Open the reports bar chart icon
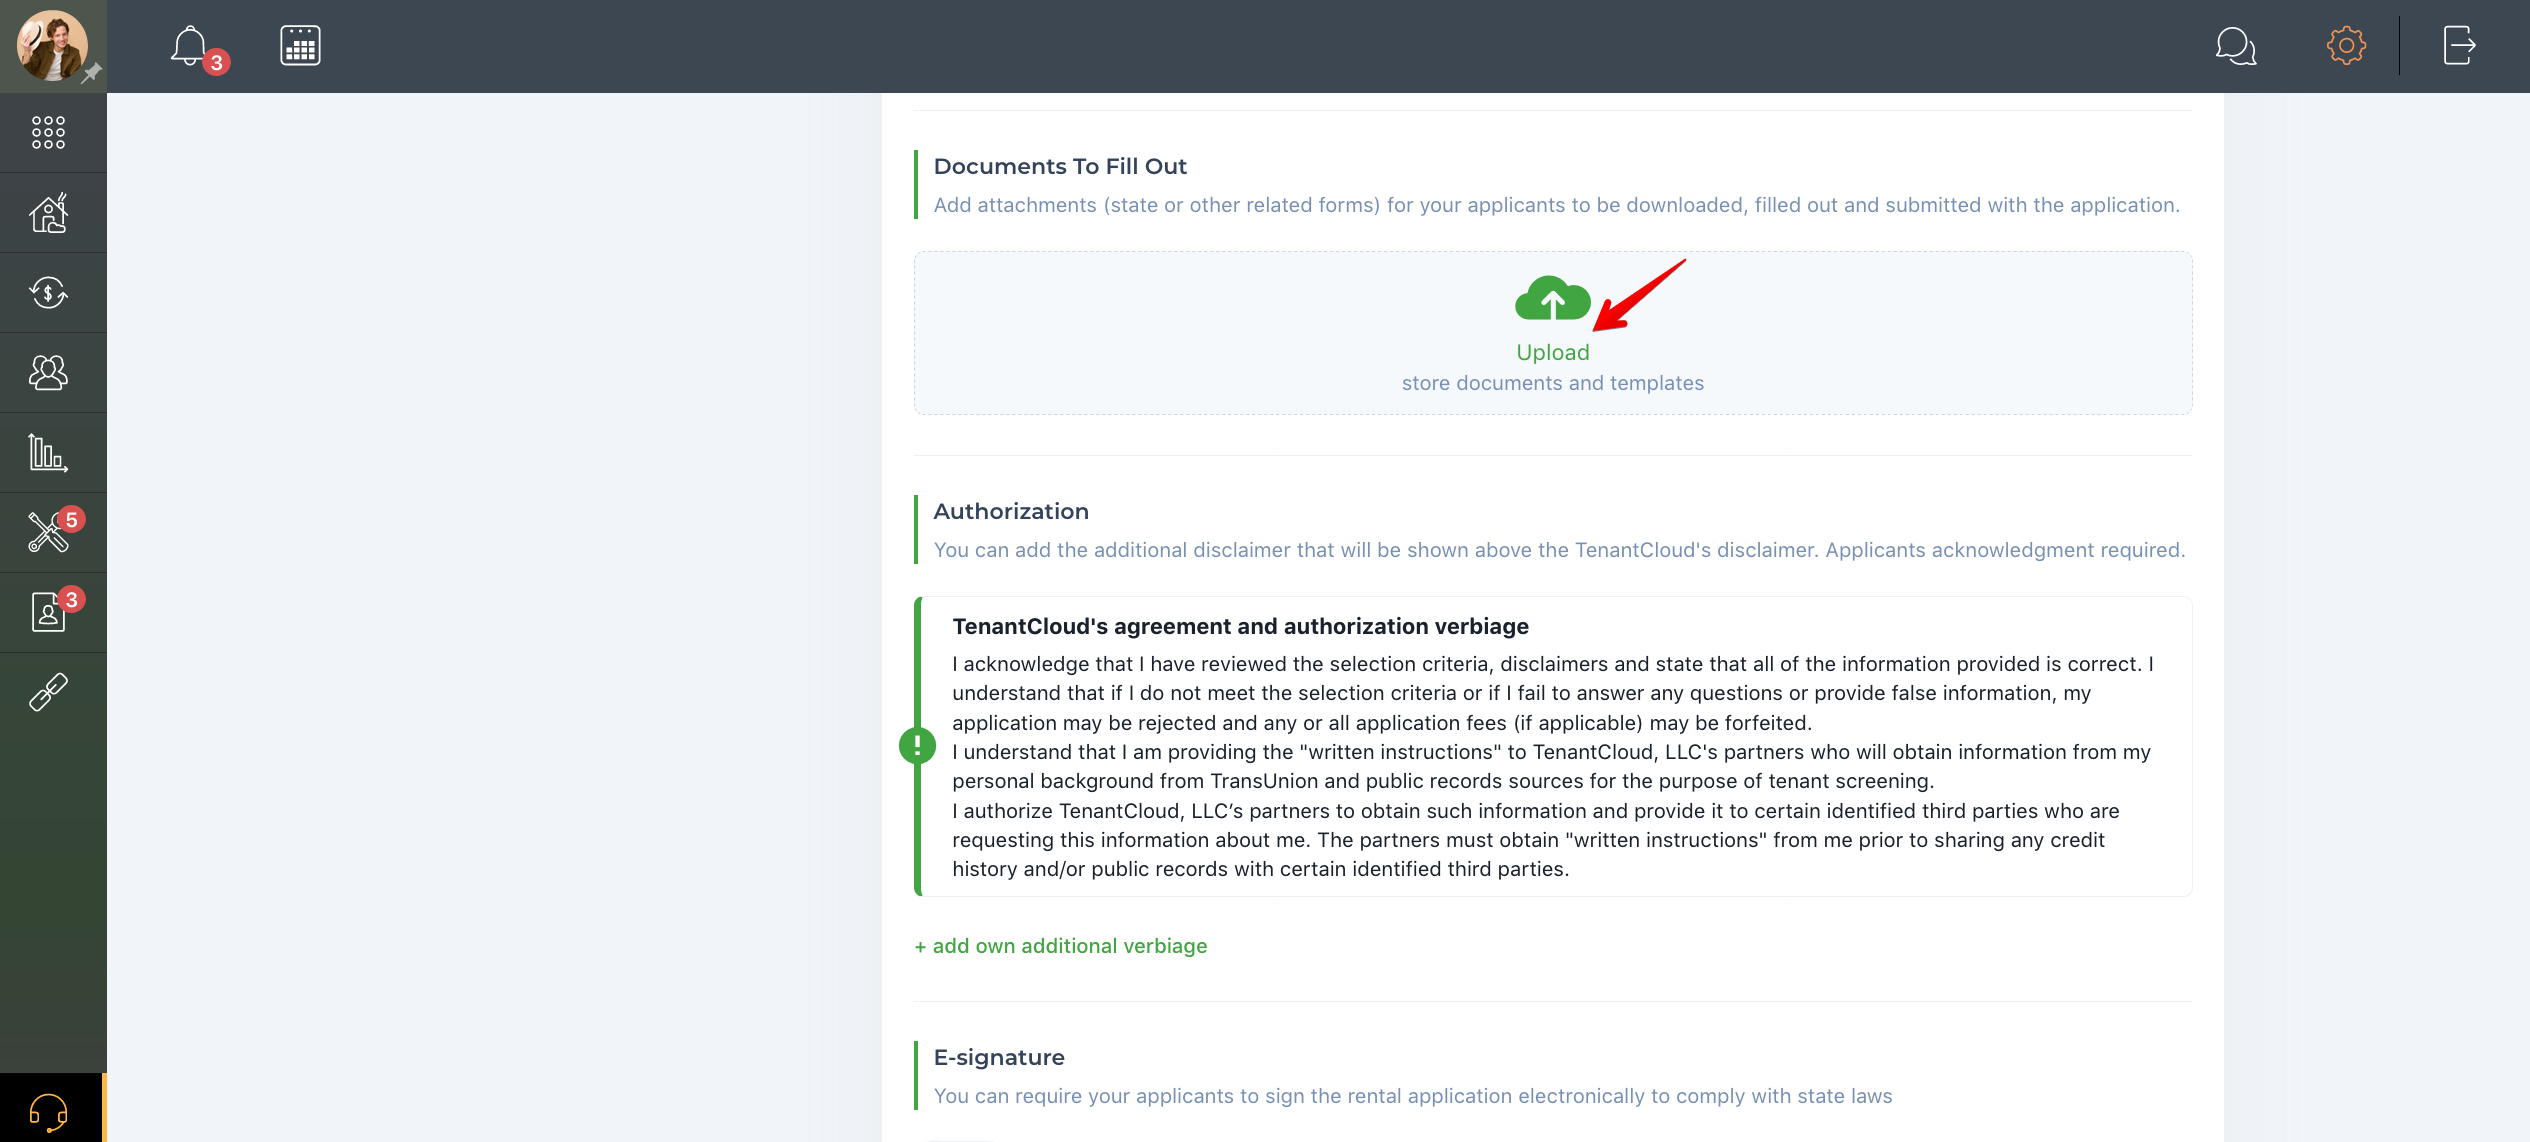Image resolution: width=2530 pixels, height=1142 pixels. point(48,453)
